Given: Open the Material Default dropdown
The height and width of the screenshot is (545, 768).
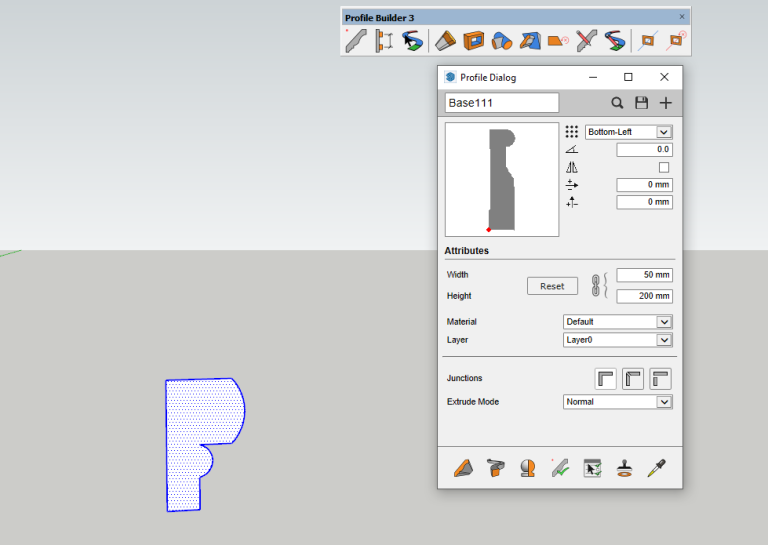Looking at the screenshot, I should point(618,322).
